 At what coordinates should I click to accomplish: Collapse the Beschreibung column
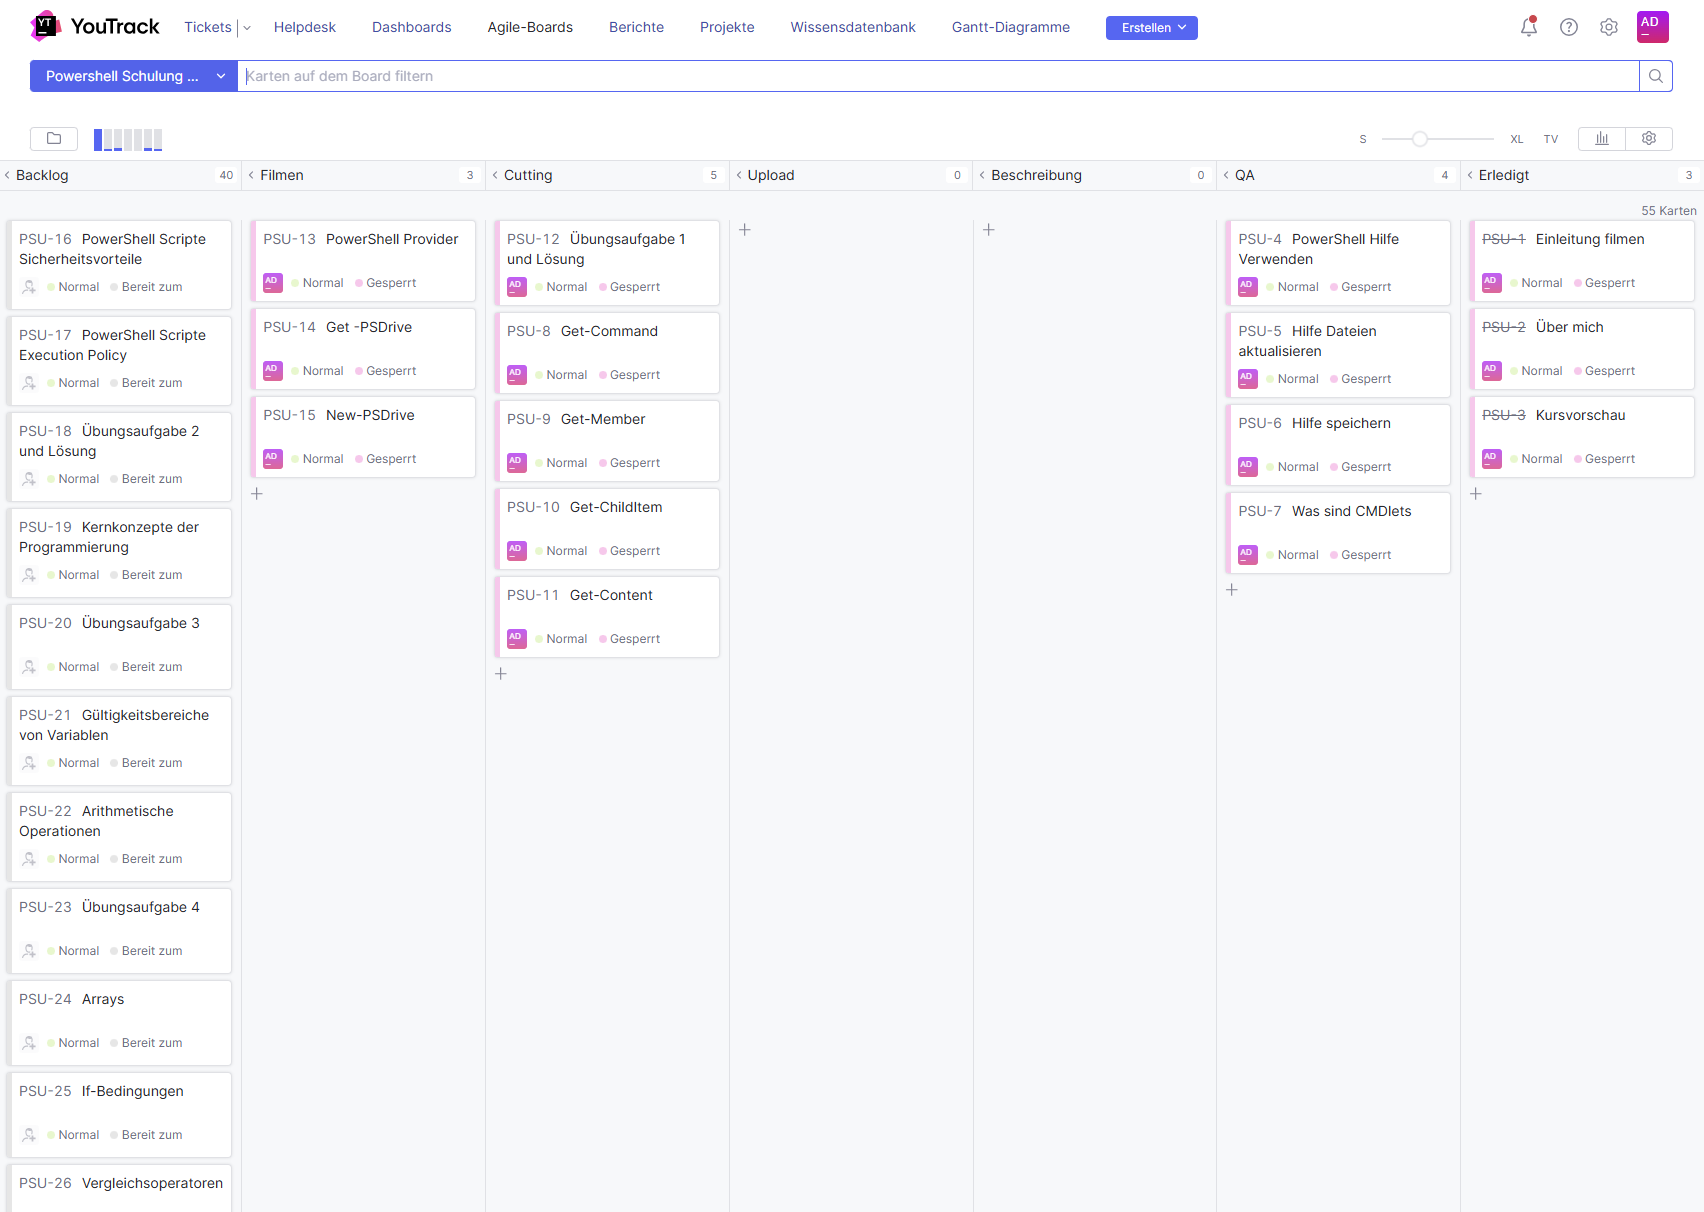point(983,175)
